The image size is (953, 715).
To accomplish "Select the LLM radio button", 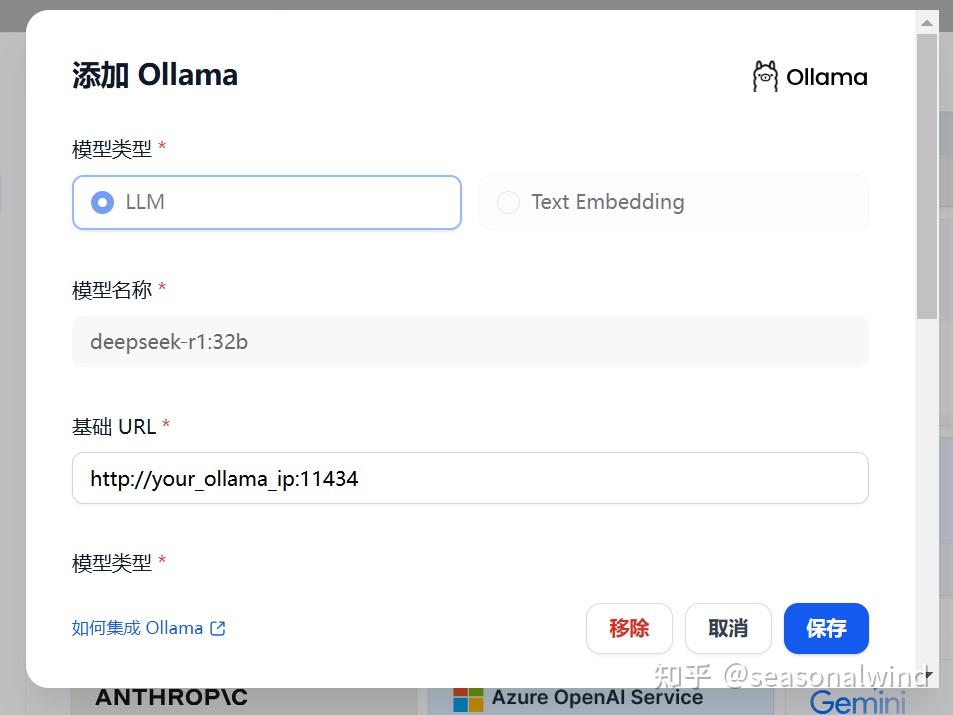I will click(102, 202).
